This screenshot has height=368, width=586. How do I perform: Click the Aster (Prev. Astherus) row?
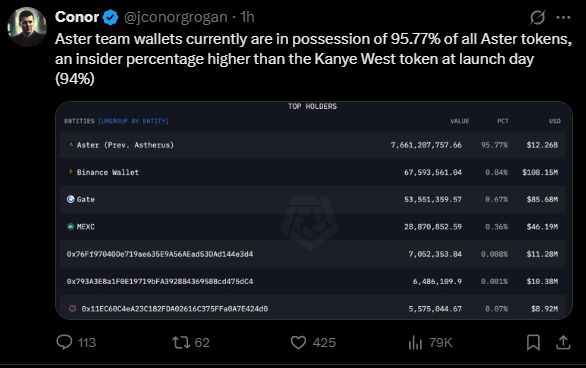pos(312,145)
